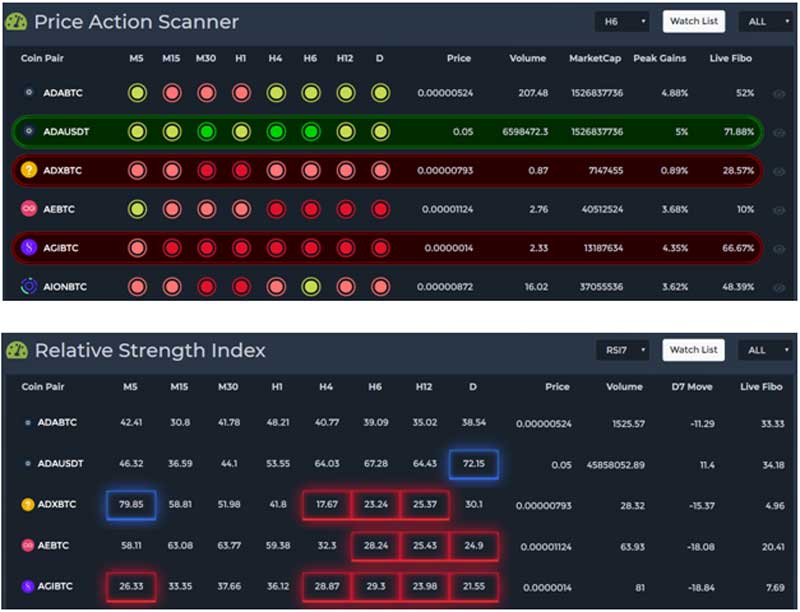Open the H6 timeframe dropdown

pos(621,20)
